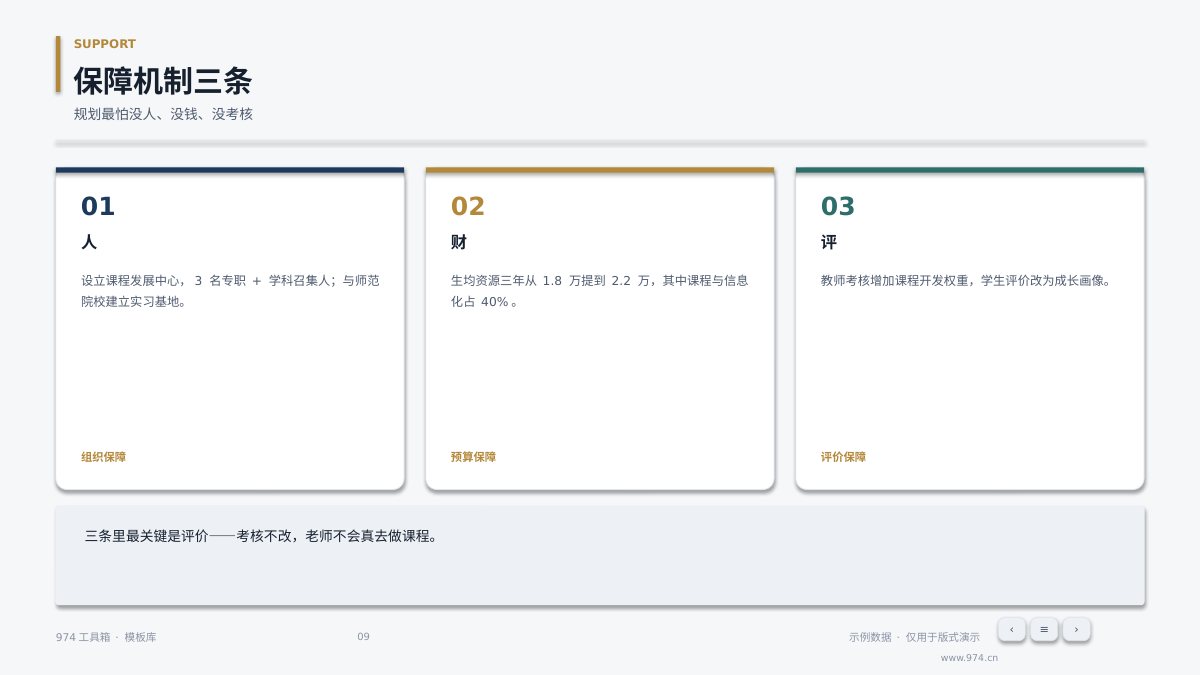Select the SUPPORT label

[x=105, y=44]
